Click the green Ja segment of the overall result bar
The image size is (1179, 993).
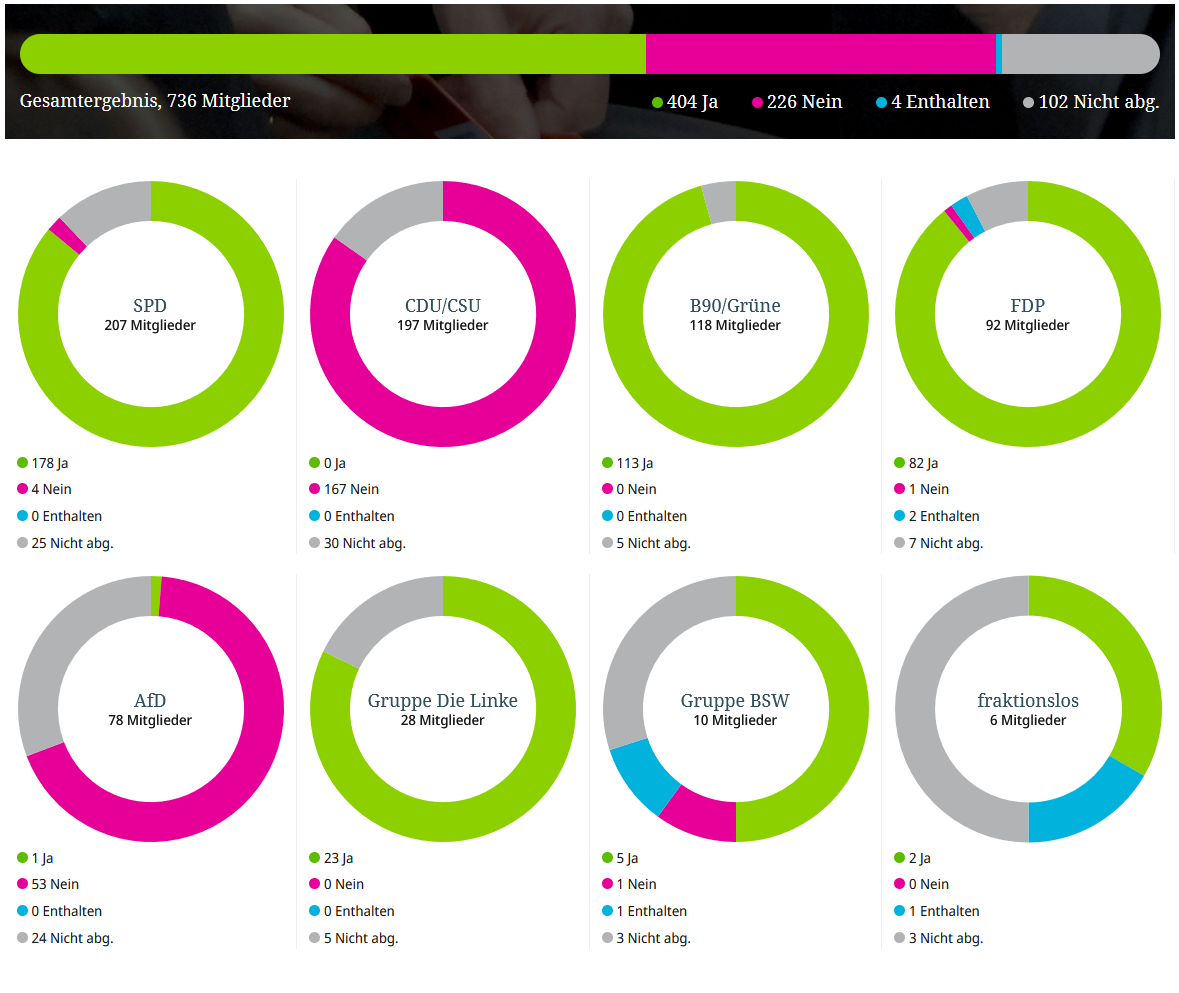coord(333,54)
